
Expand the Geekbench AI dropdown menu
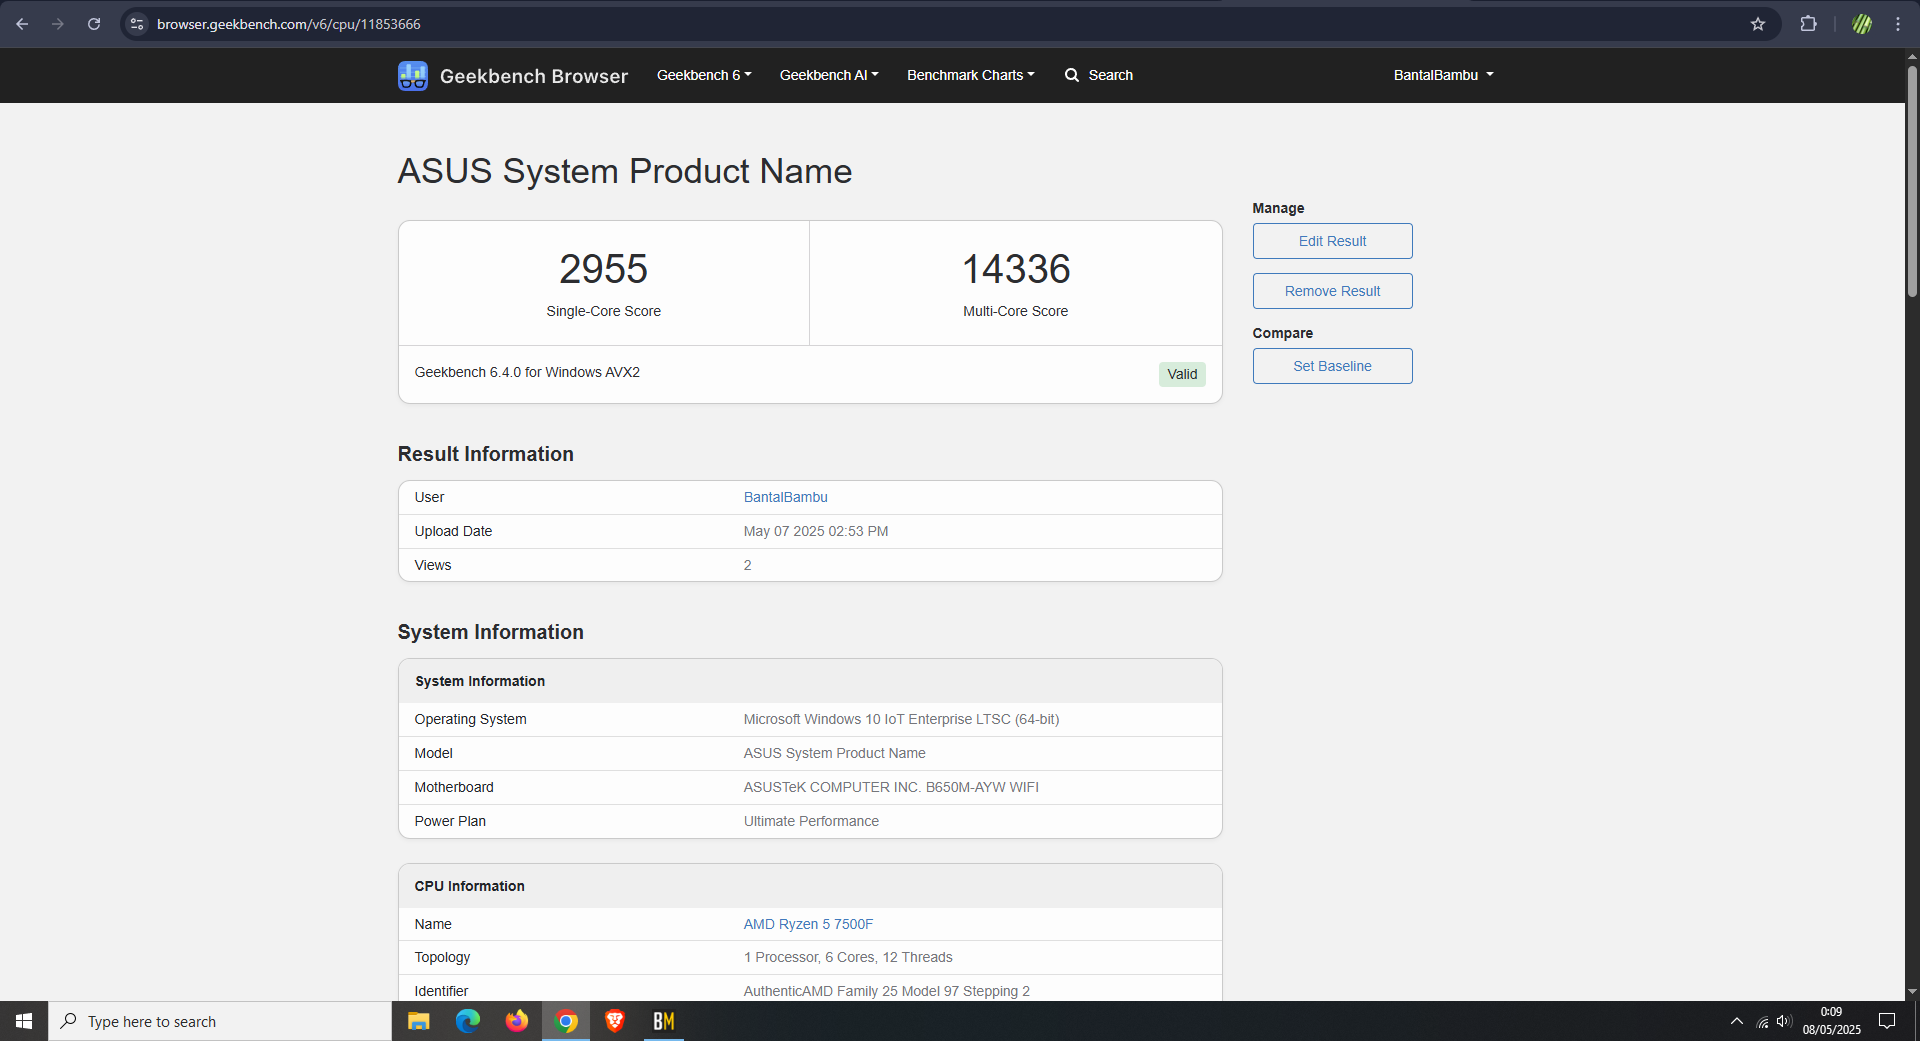[829, 75]
